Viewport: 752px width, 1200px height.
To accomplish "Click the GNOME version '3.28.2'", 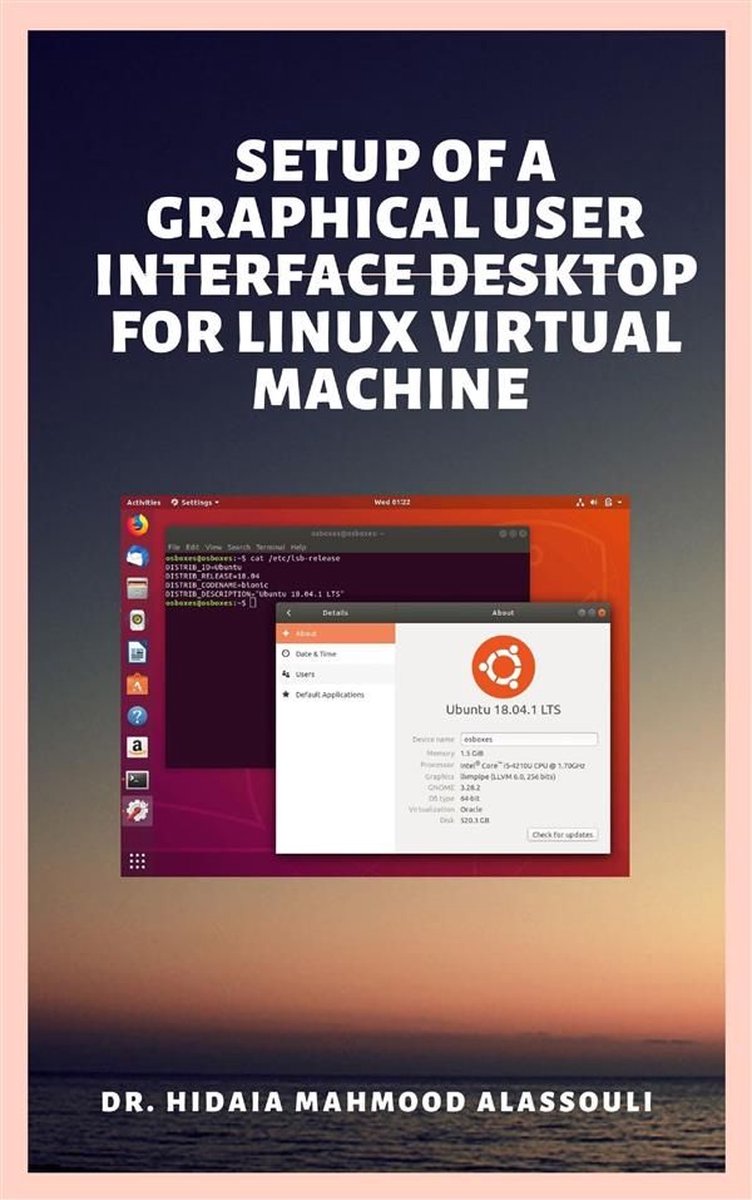I will pos(471,787).
